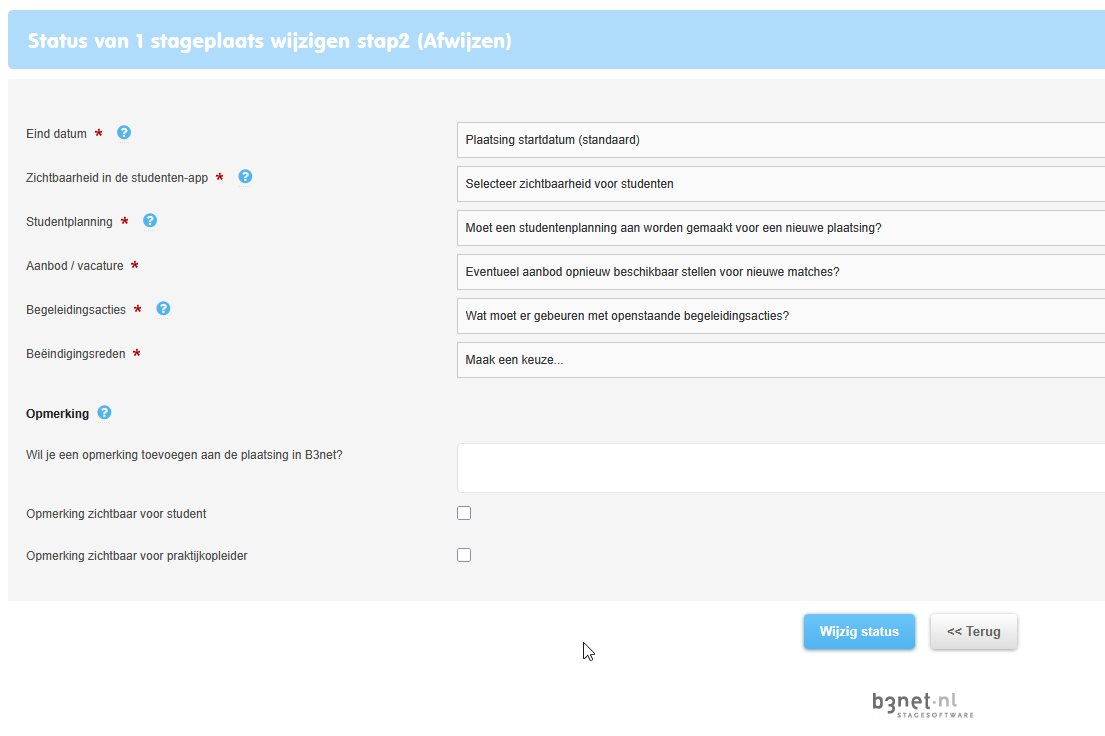
Task: Expand Selecteer zichtbaarheid voor studenten dropdown
Action: point(781,184)
